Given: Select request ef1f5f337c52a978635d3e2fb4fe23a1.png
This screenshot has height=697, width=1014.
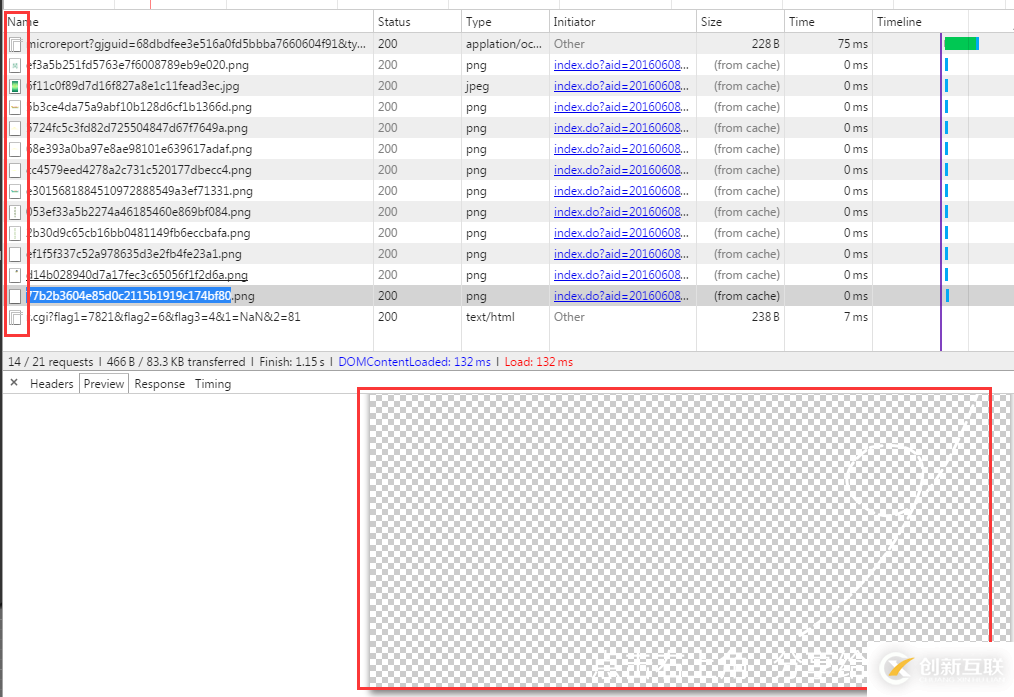Looking at the screenshot, I should (135, 254).
